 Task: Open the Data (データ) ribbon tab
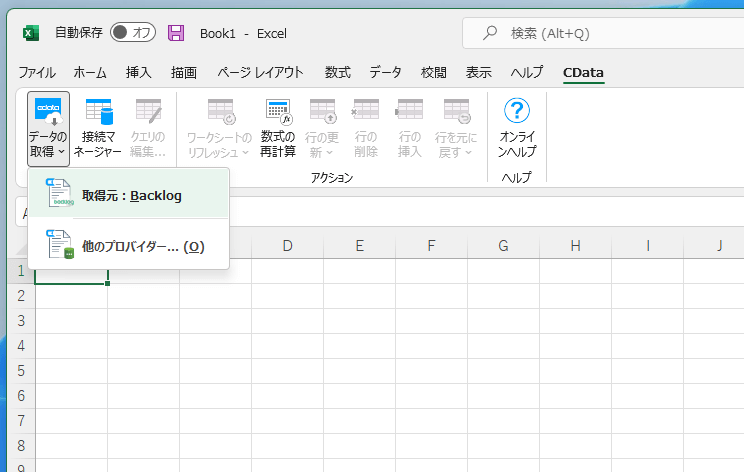click(385, 72)
